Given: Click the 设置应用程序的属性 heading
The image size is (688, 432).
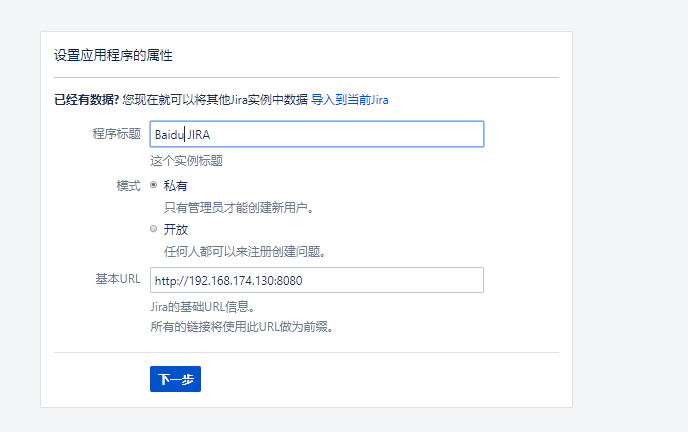Looking at the screenshot, I should [113, 56].
